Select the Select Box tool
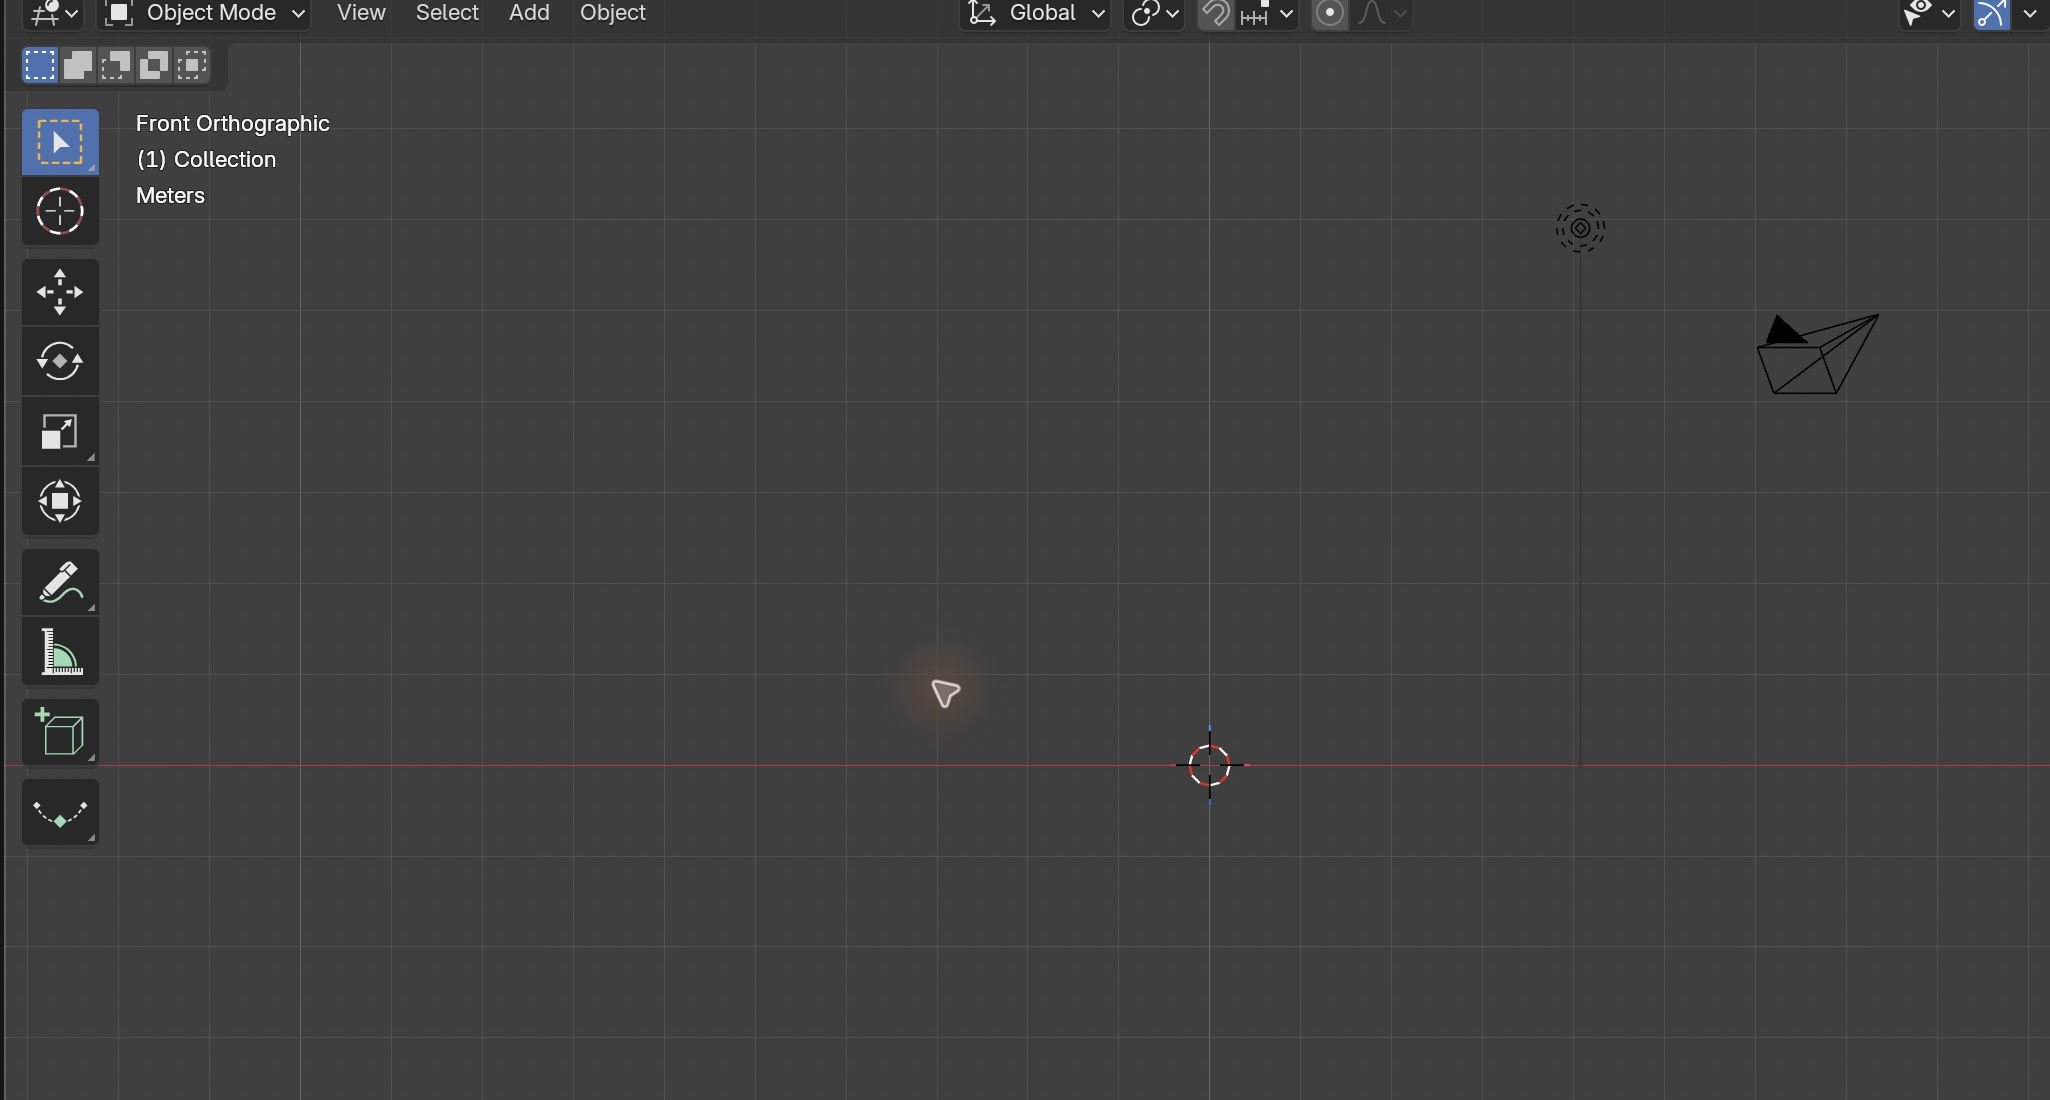The image size is (2050, 1100). [x=60, y=142]
